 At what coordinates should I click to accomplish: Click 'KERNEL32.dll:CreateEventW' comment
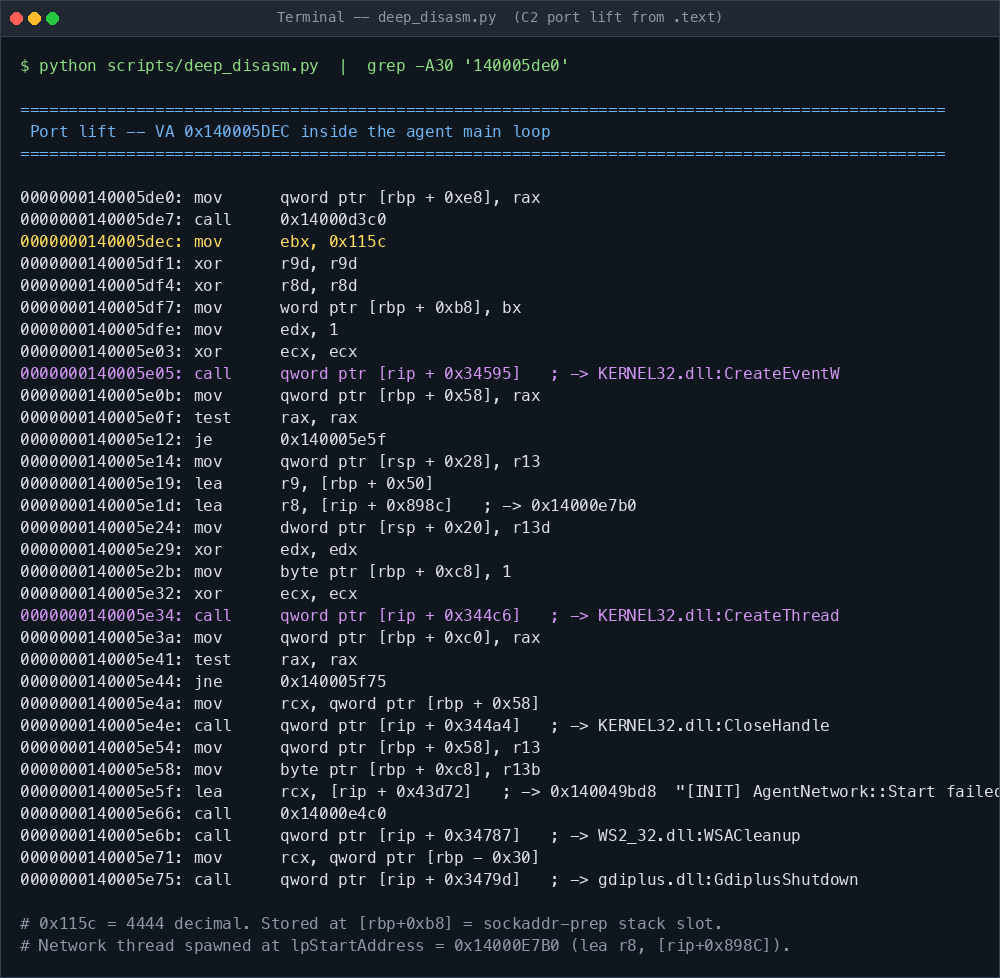[x=719, y=374]
